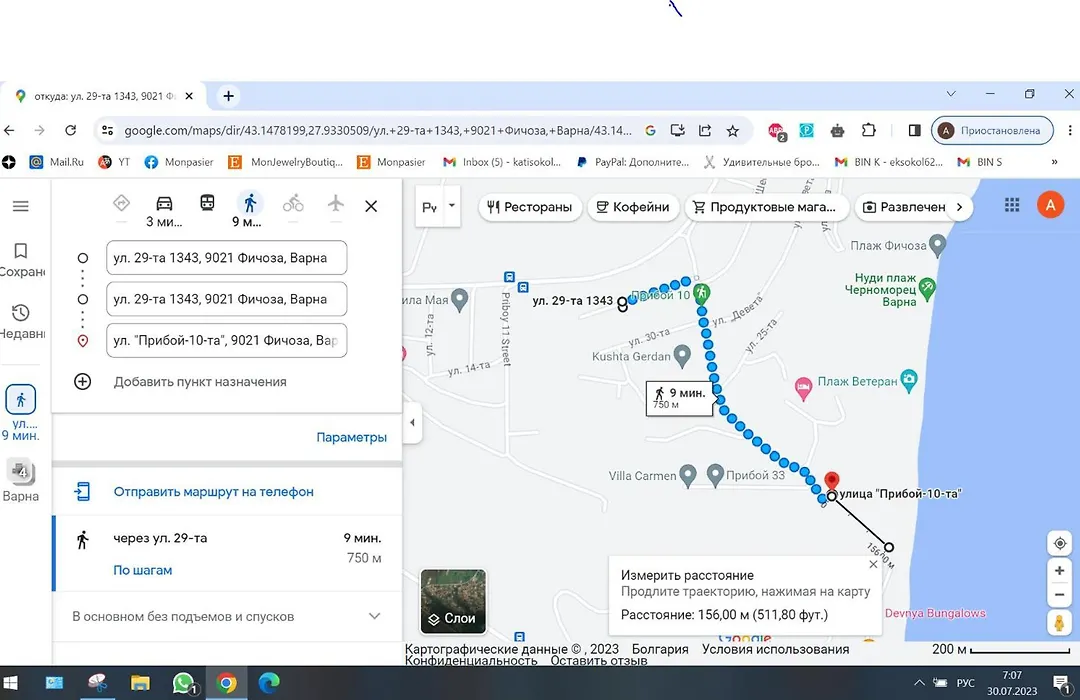Screen dimensions: 1080x700
Task: Open Recents in sidebar
Action: [x=21, y=322]
